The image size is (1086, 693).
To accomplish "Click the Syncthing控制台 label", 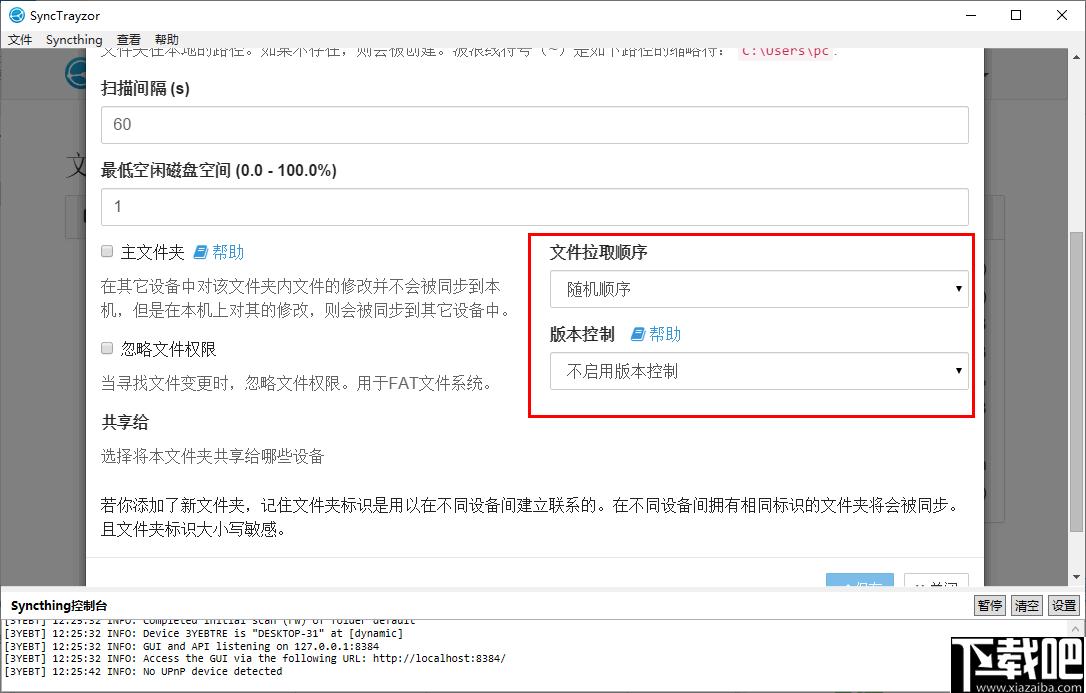I will (x=59, y=606).
